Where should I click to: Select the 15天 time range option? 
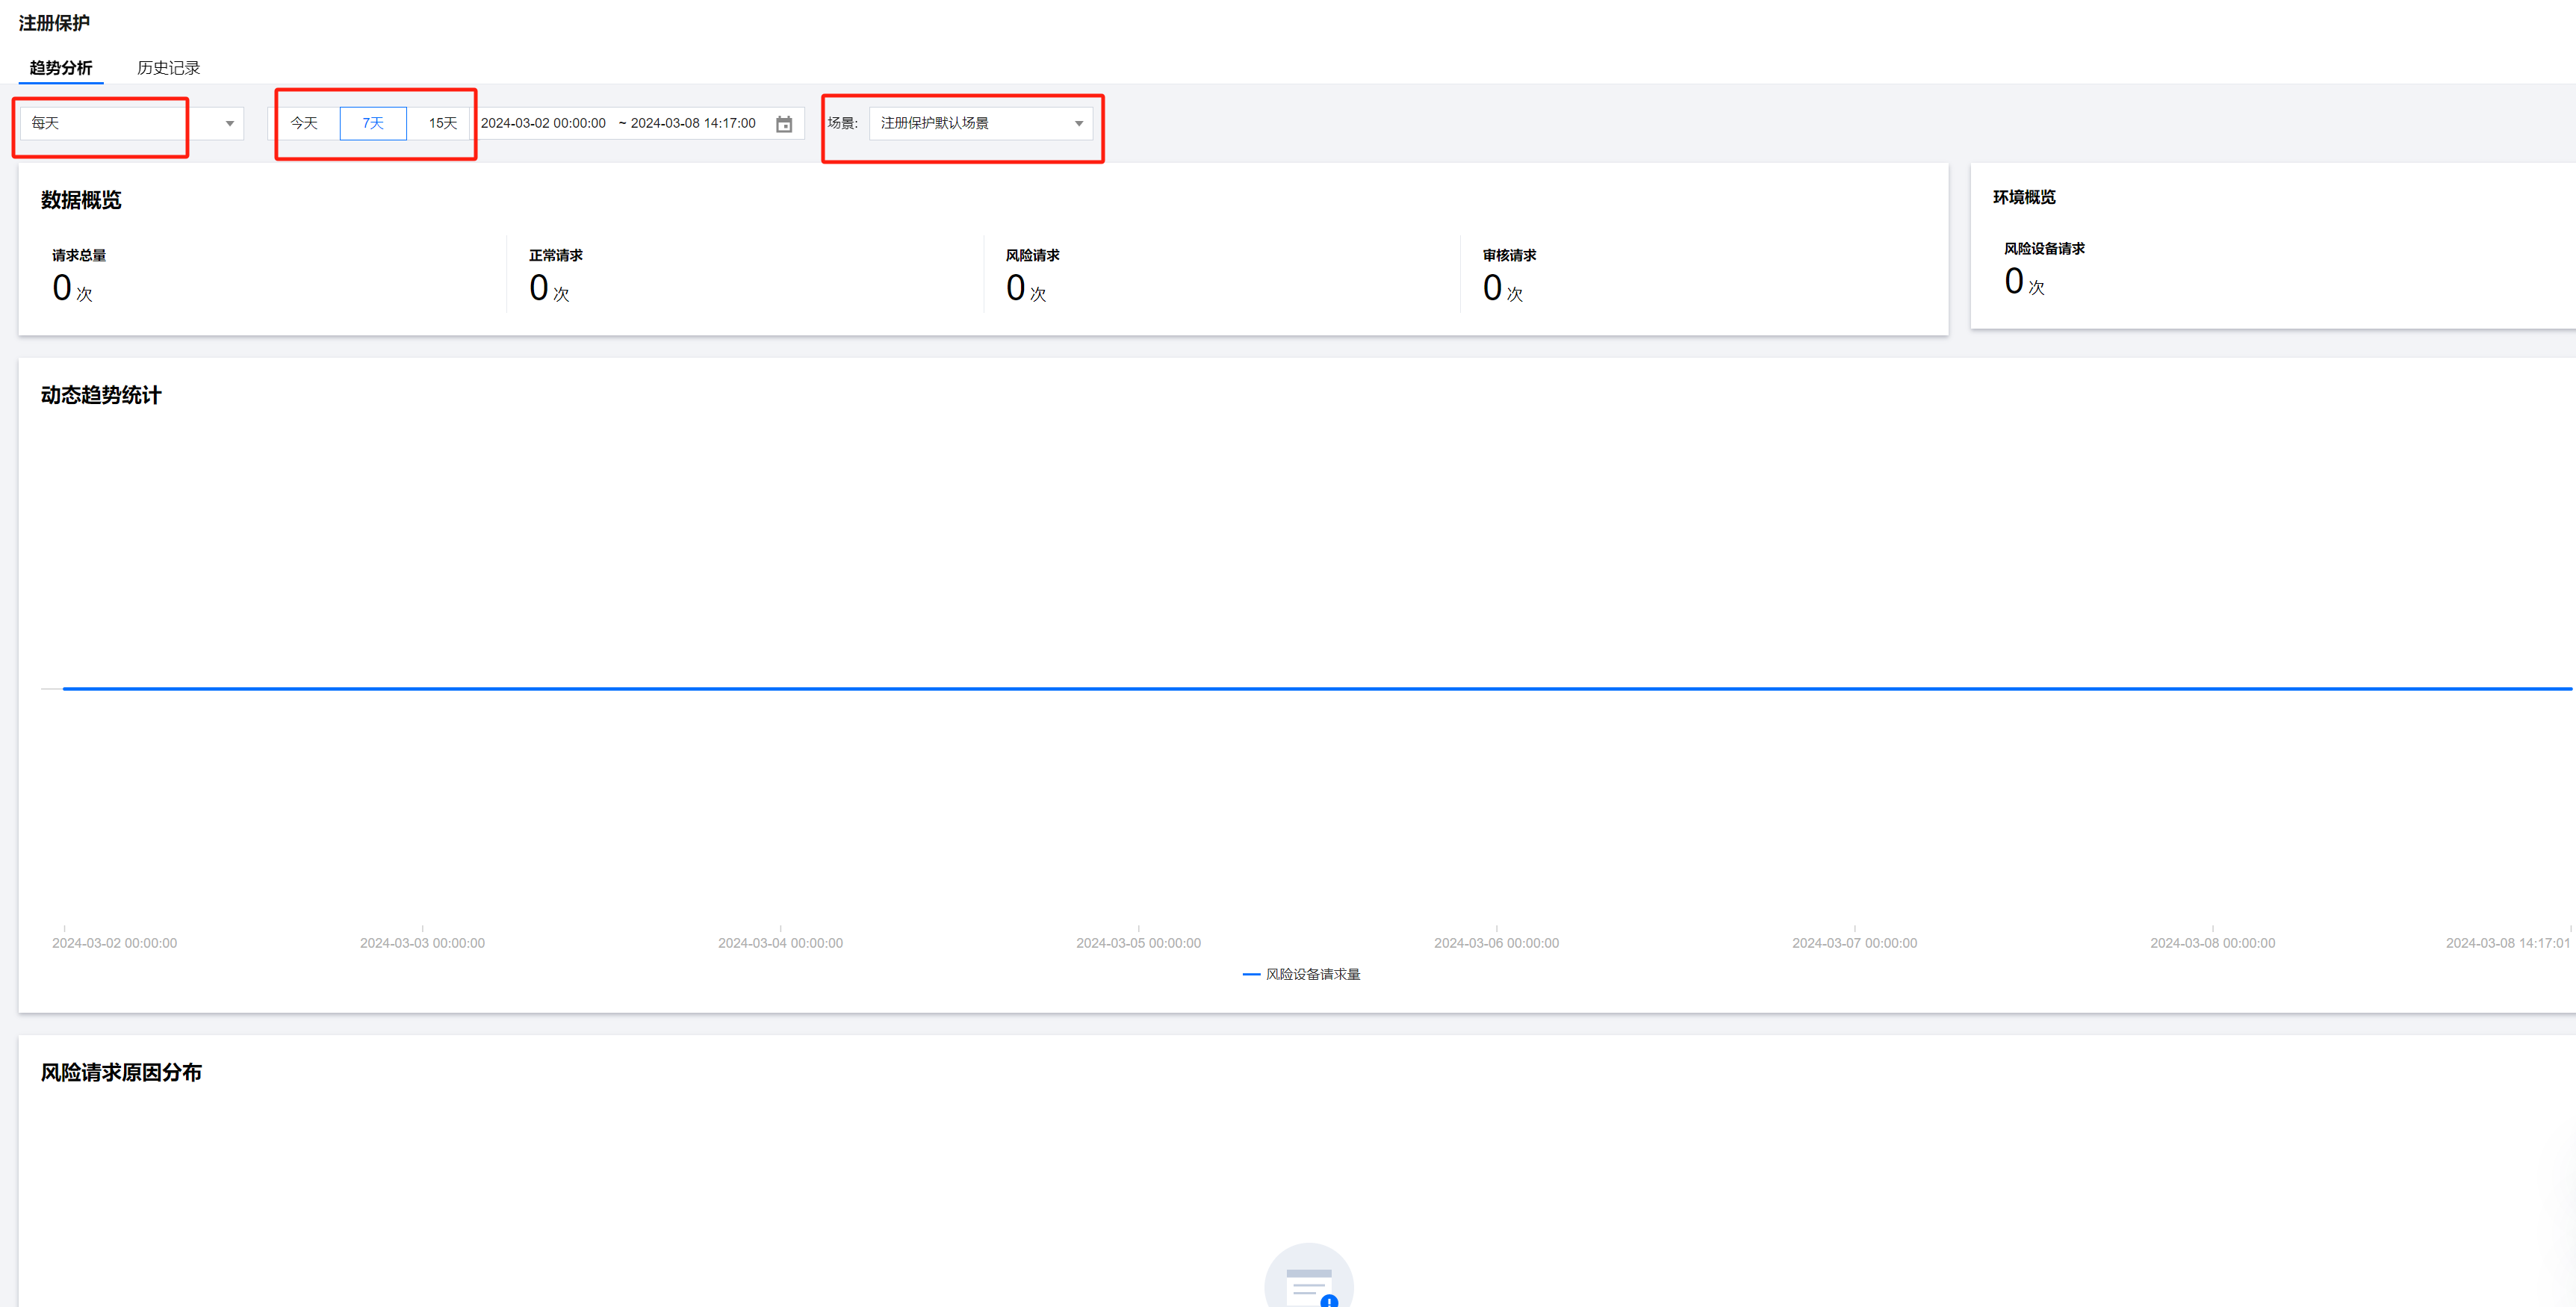(442, 123)
